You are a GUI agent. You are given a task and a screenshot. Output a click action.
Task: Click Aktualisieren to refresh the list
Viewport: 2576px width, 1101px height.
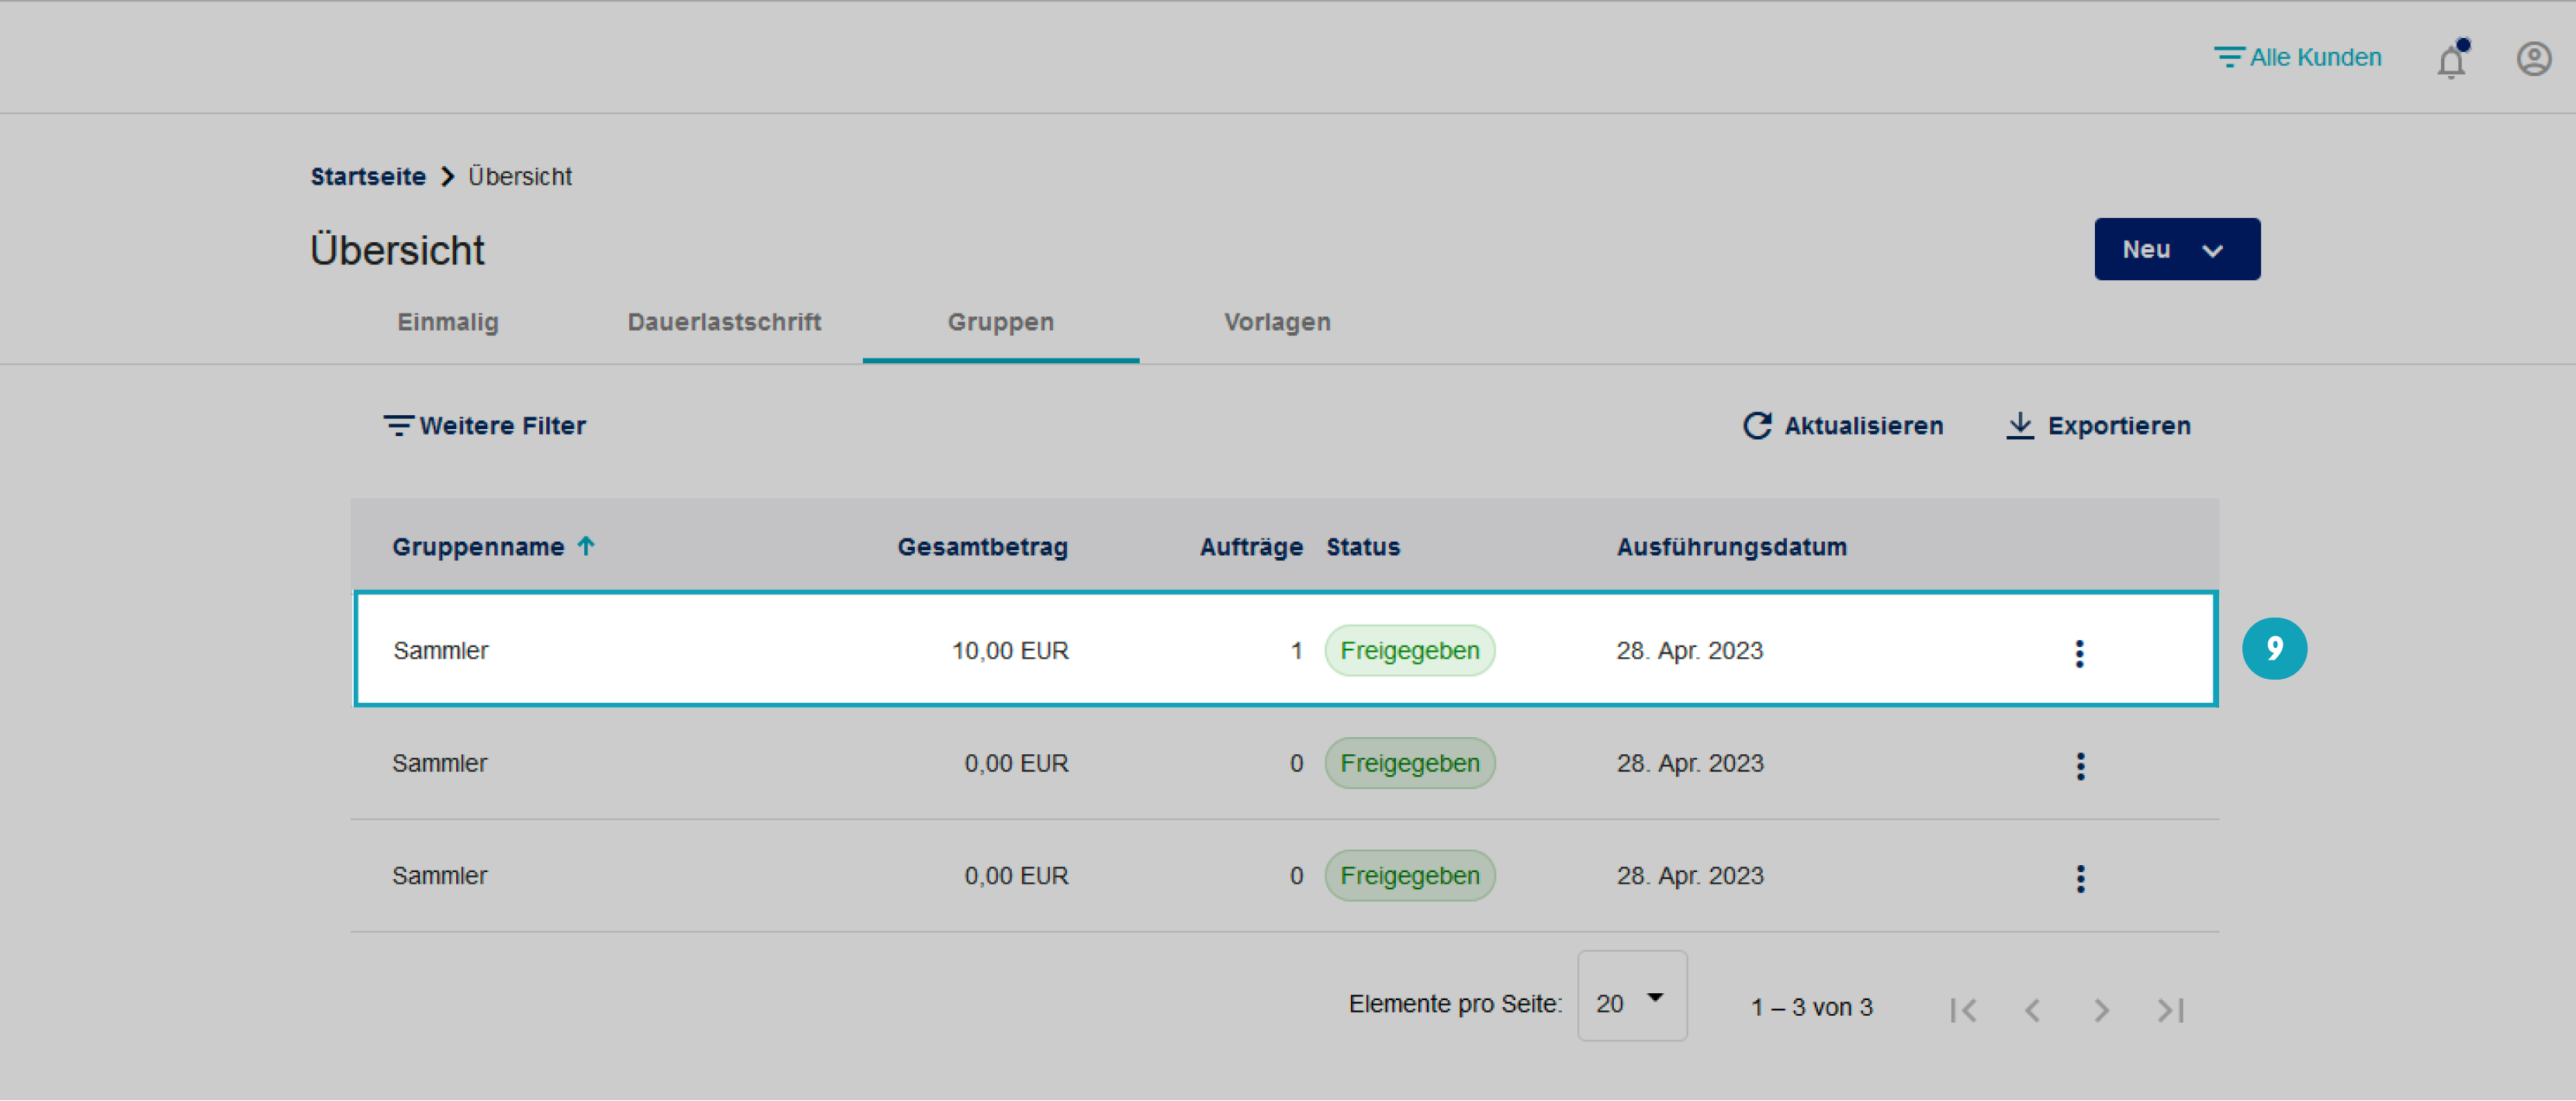[1843, 425]
